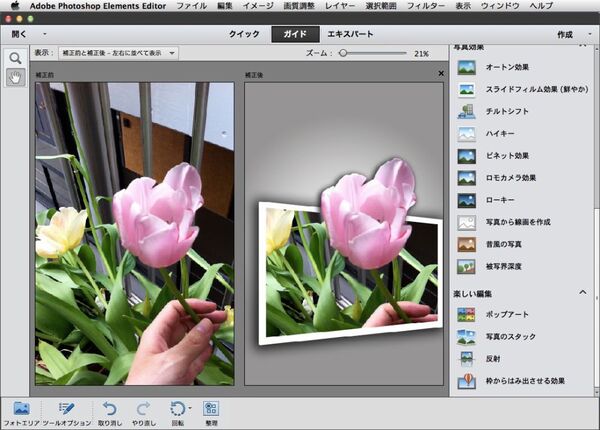Switch to the ガイド tab
The image size is (600, 430).
coord(295,34)
